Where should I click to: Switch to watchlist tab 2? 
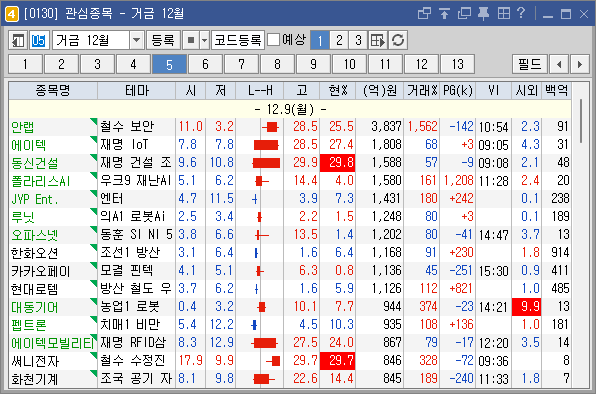(61, 64)
